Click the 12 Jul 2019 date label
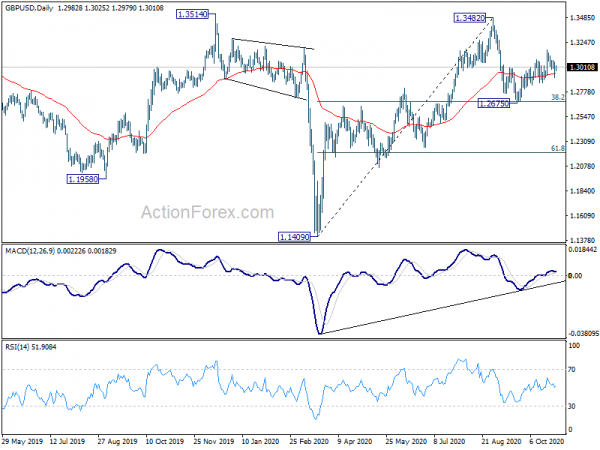 (x=67, y=441)
